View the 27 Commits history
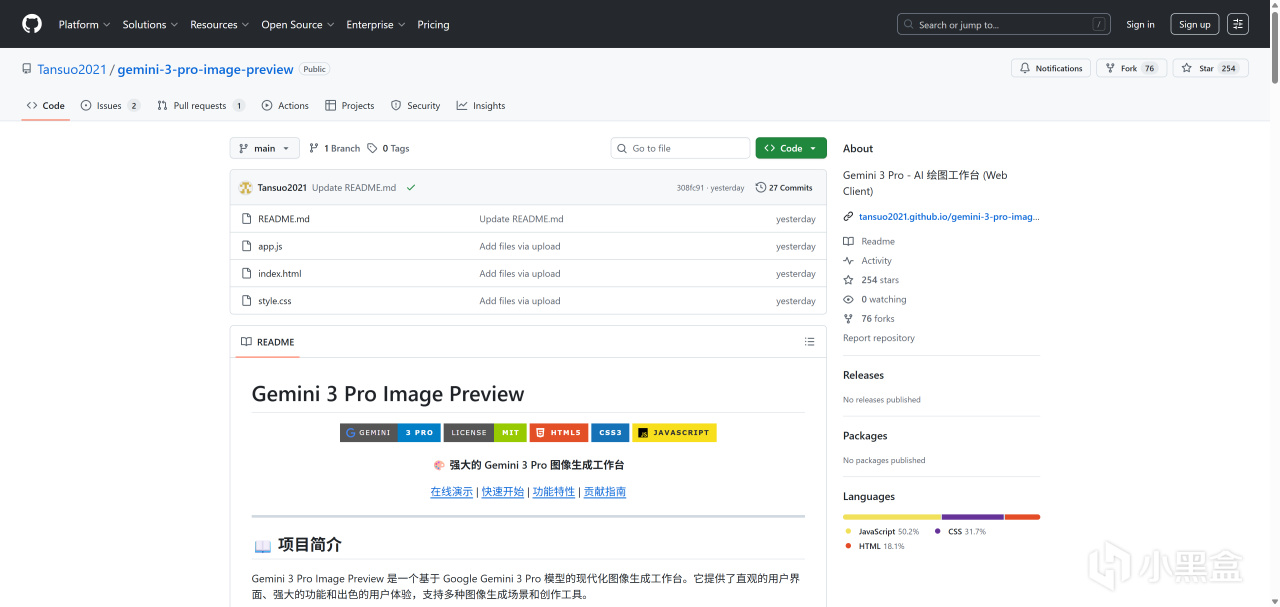Screen dimensions: 1280x607 click(784, 187)
